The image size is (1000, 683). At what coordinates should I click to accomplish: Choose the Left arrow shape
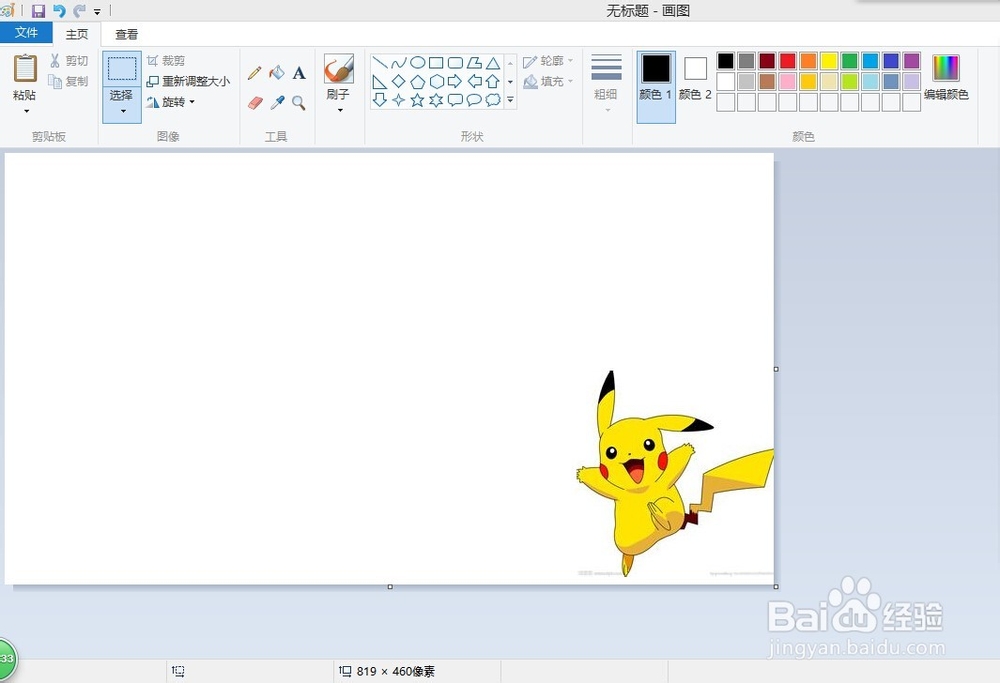pos(474,82)
